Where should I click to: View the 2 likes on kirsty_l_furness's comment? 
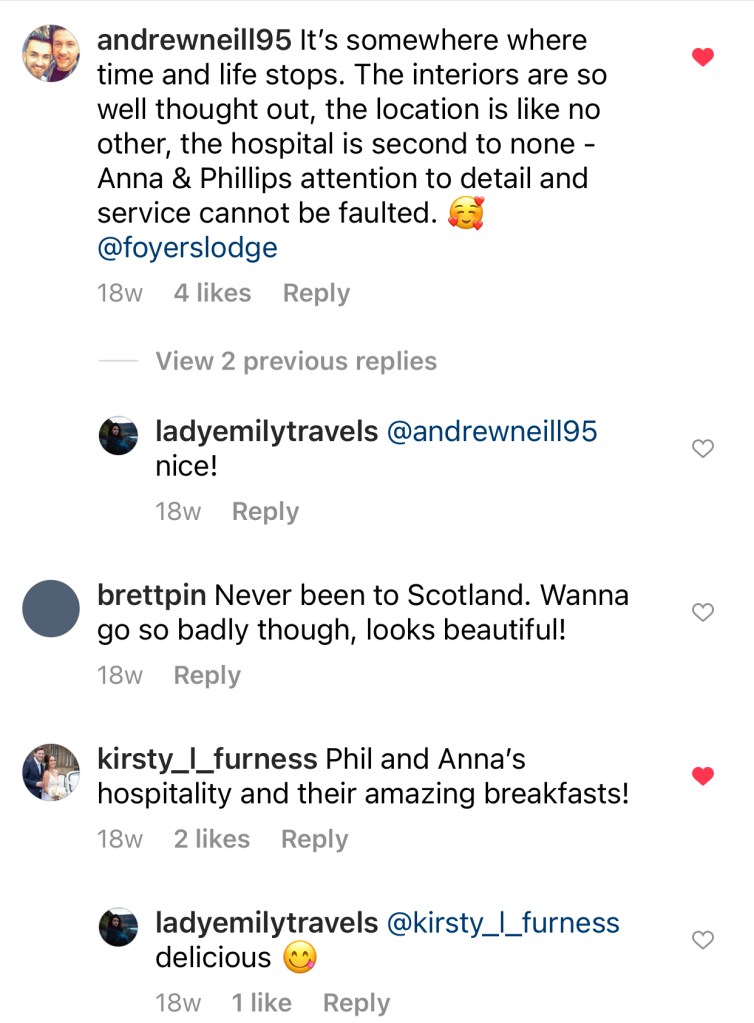pyautogui.click(x=211, y=839)
